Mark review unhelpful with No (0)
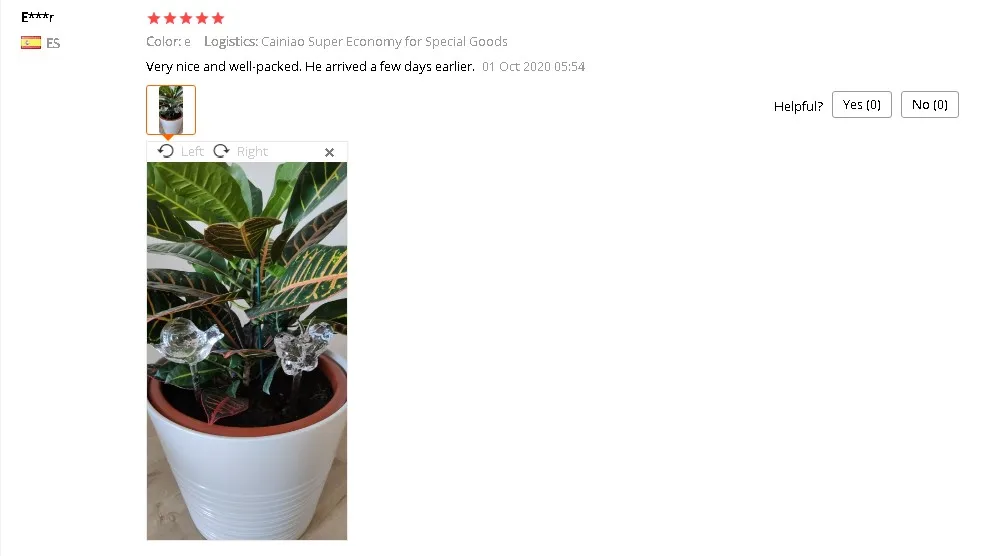The height and width of the screenshot is (556, 984). pyautogui.click(x=929, y=105)
